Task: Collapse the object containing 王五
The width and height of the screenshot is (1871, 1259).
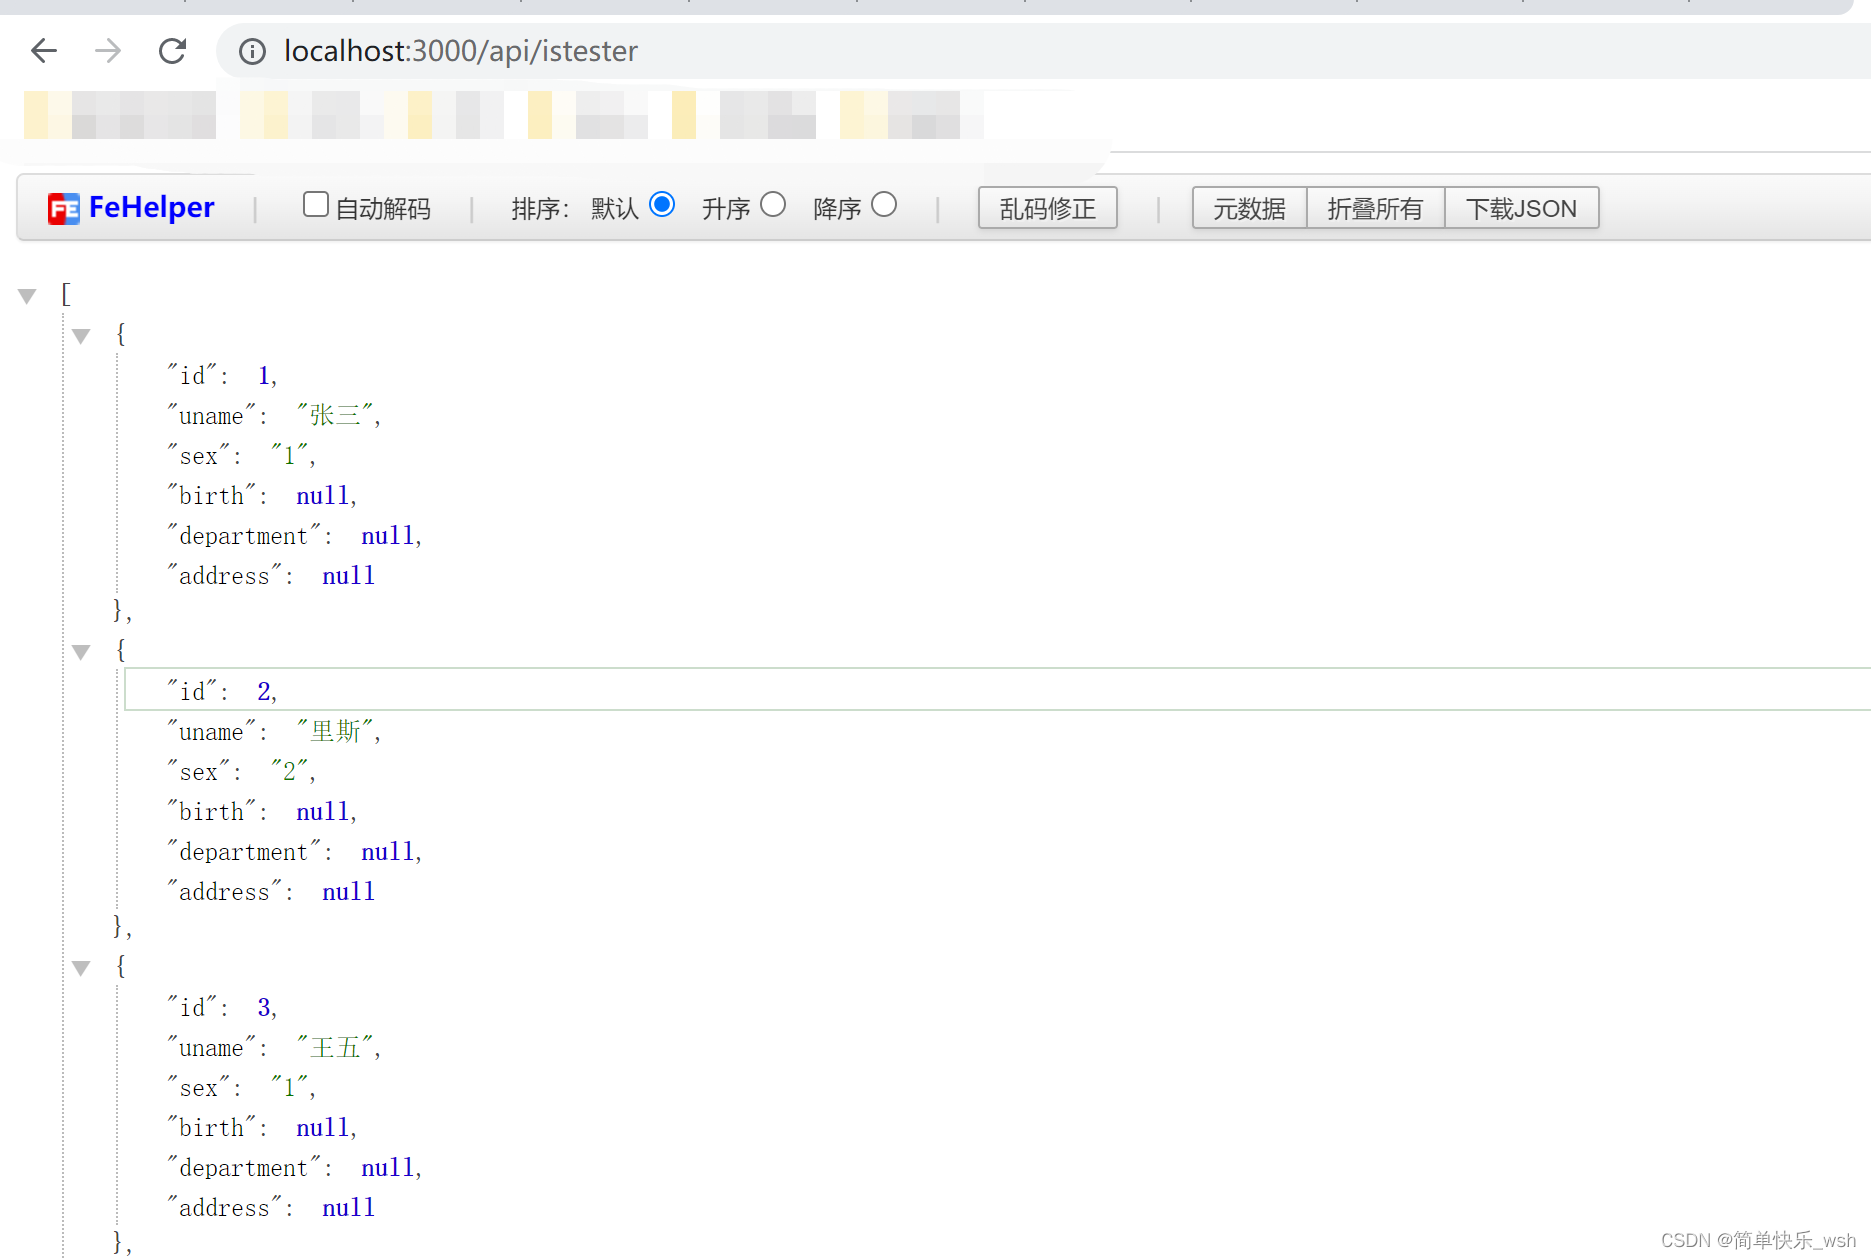Action: tap(81, 968)
